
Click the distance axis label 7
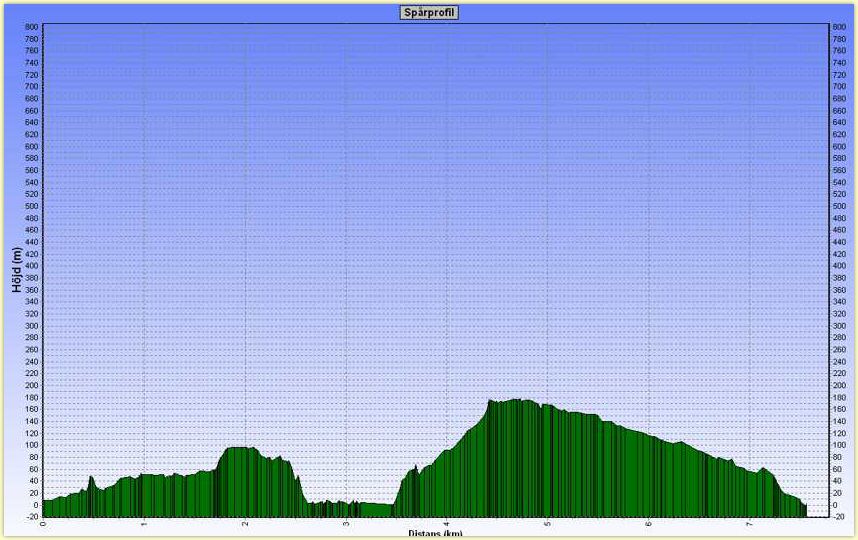(x=749, y=524)
